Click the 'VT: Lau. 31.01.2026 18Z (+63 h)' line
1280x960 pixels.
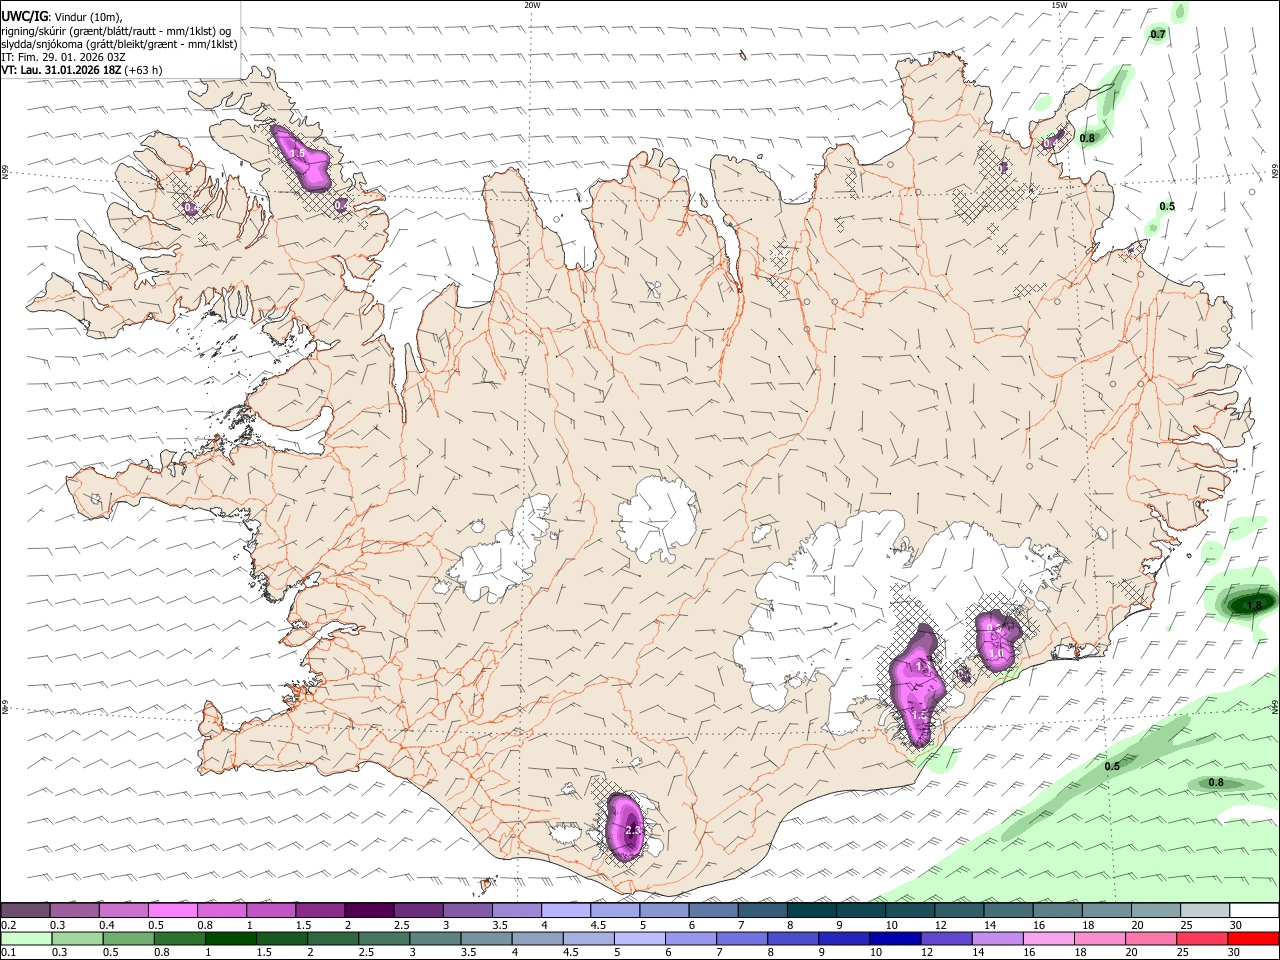82,70
